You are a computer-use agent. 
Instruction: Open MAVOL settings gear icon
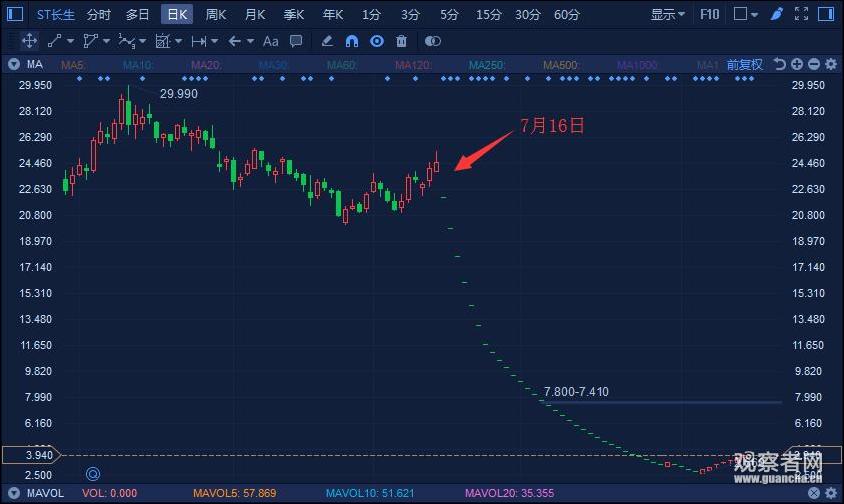point(831,493)
